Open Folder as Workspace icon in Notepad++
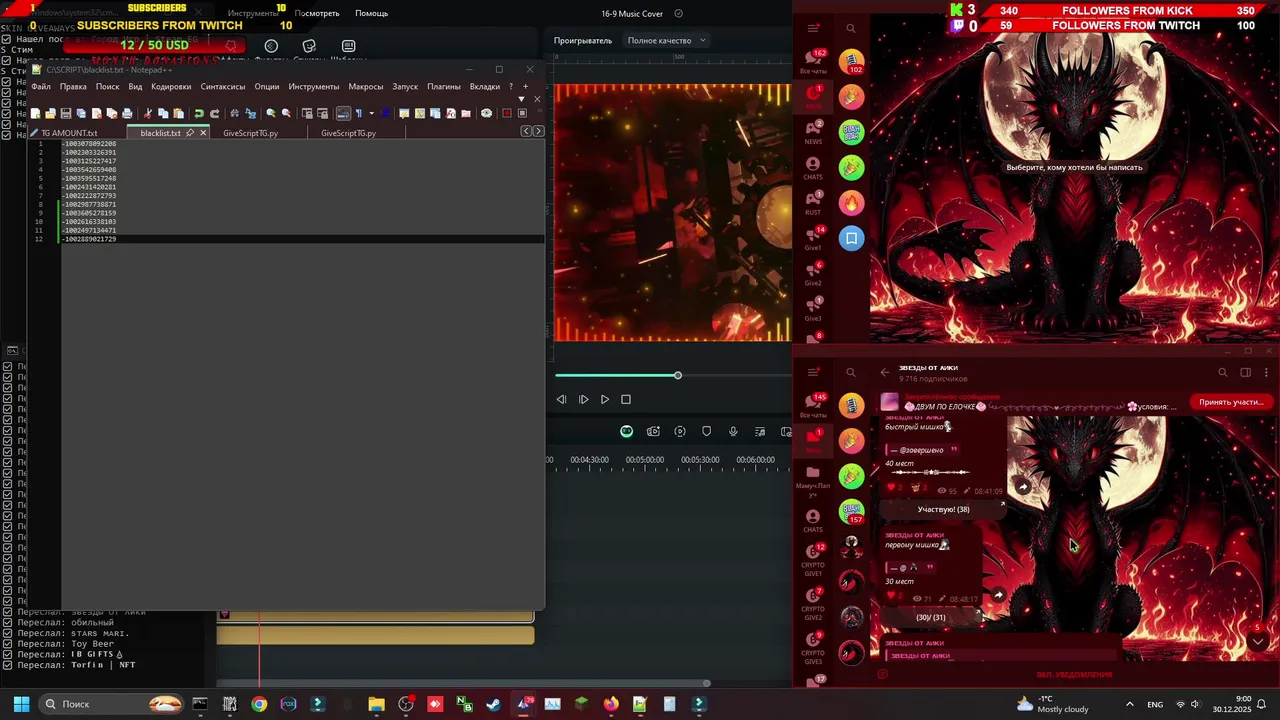 pos(466,113)
